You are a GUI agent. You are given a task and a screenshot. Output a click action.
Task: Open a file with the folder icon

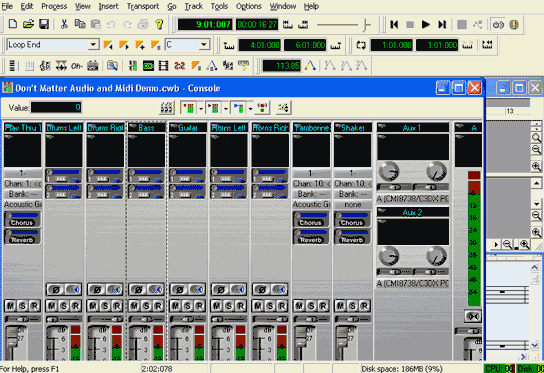(28, 24)
